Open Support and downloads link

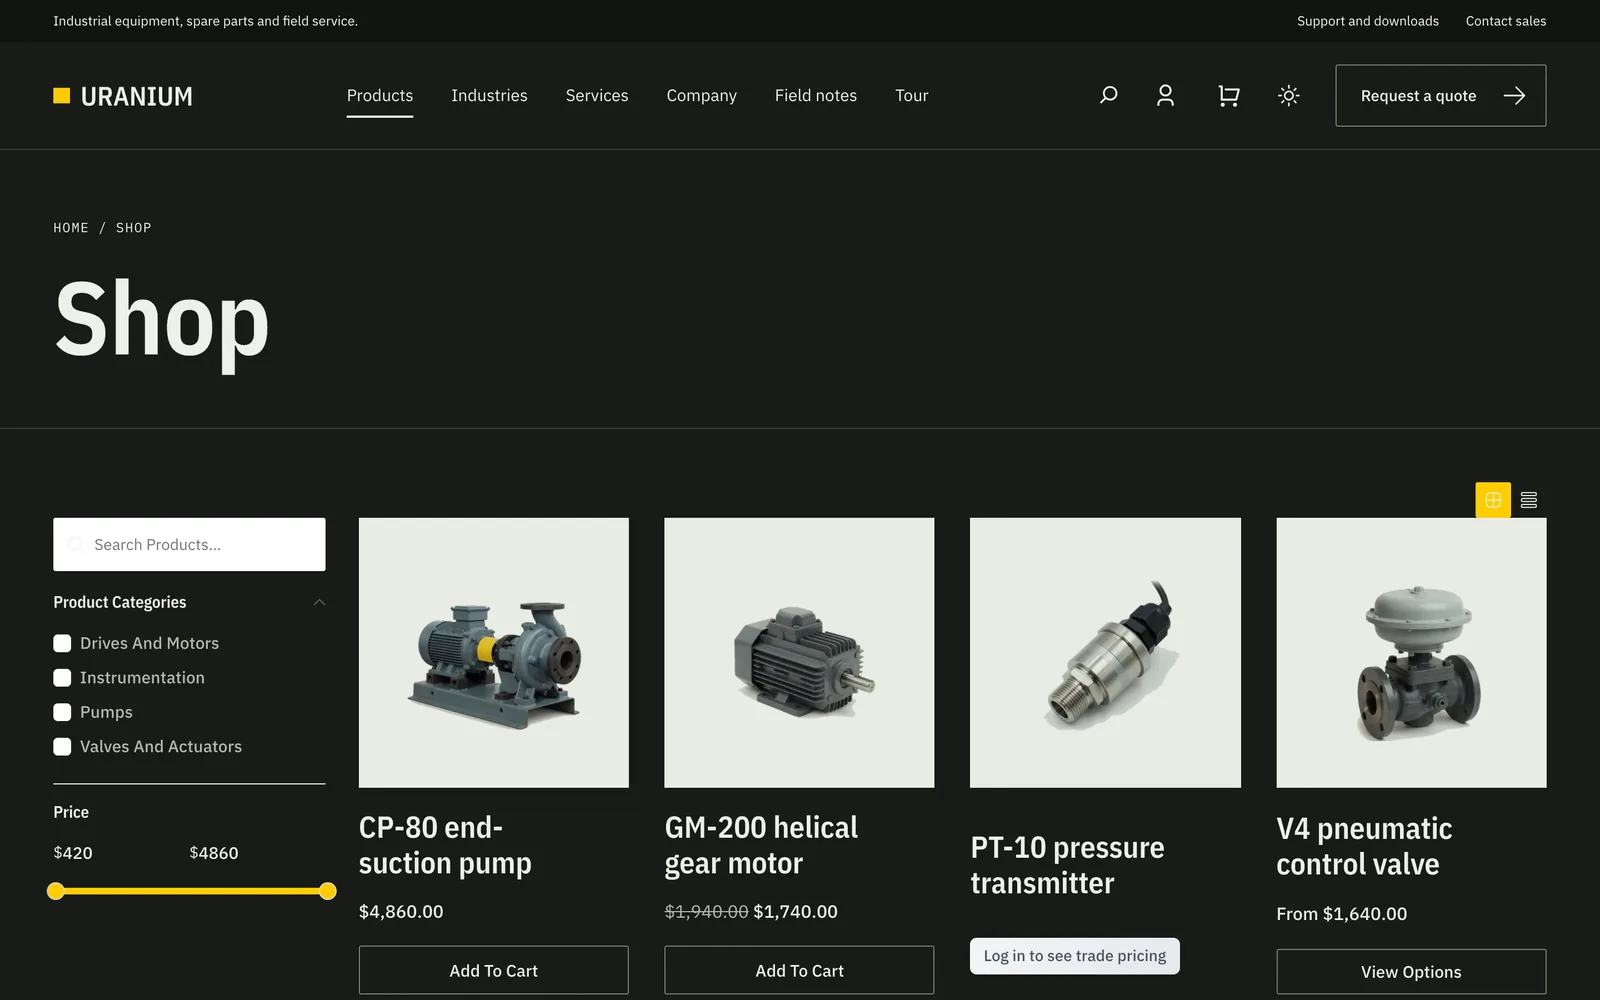1368,21
